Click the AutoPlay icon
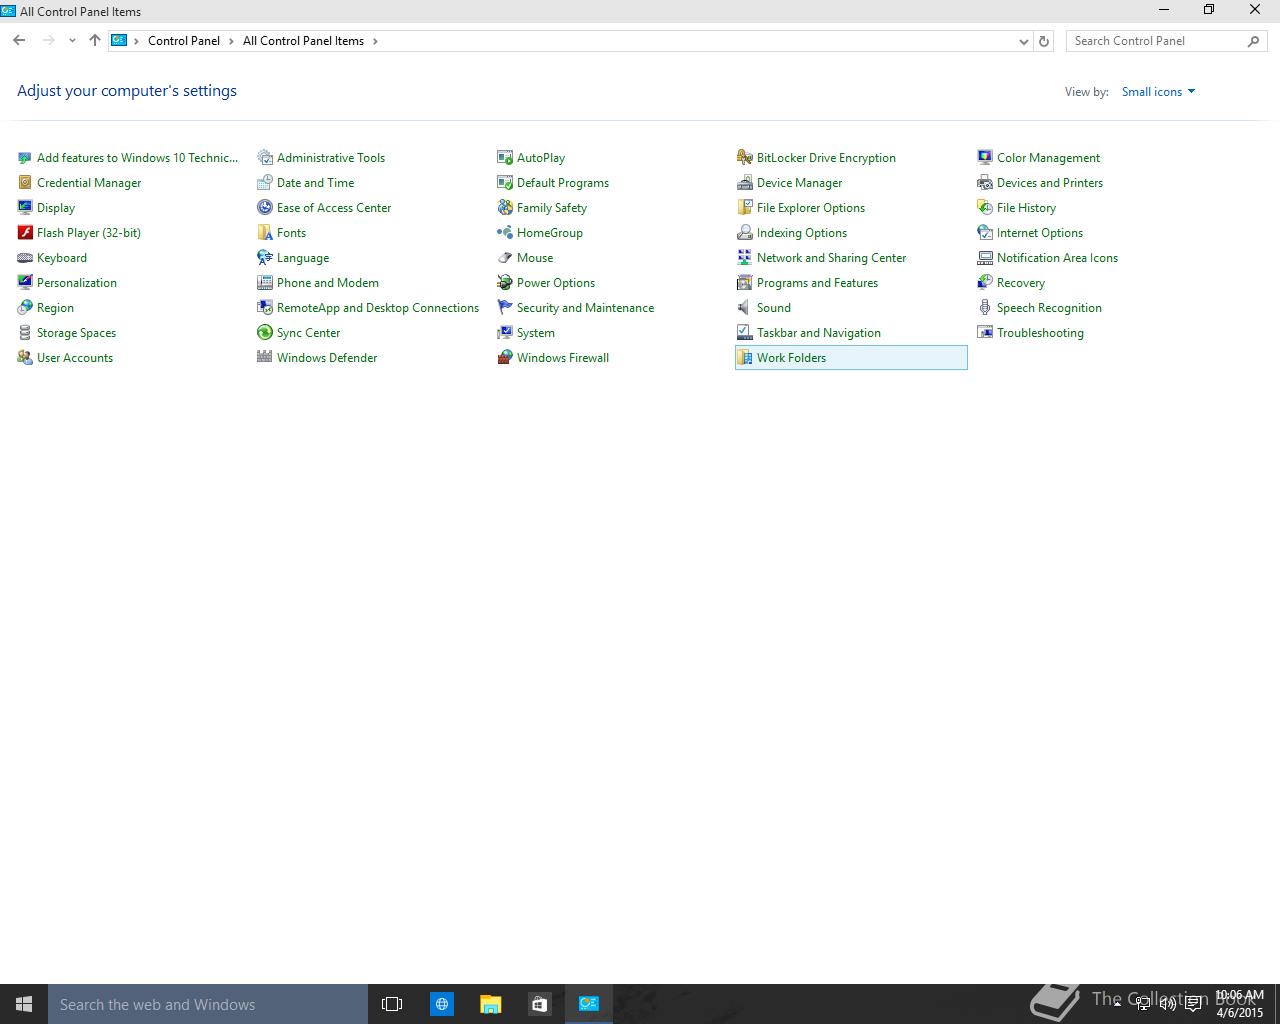This screenshot has width=1280, height=1024. [x=505, y=157]
